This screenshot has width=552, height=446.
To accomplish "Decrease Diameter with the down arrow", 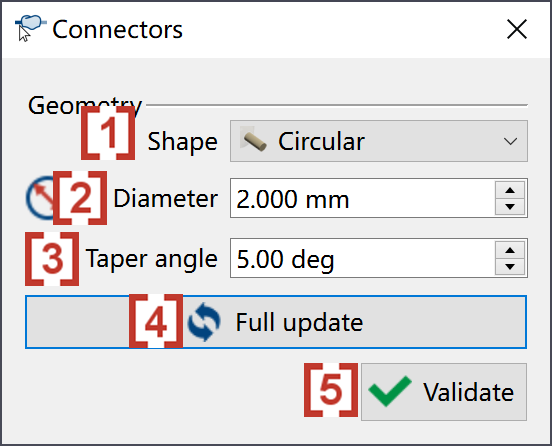I will [510, 207].
